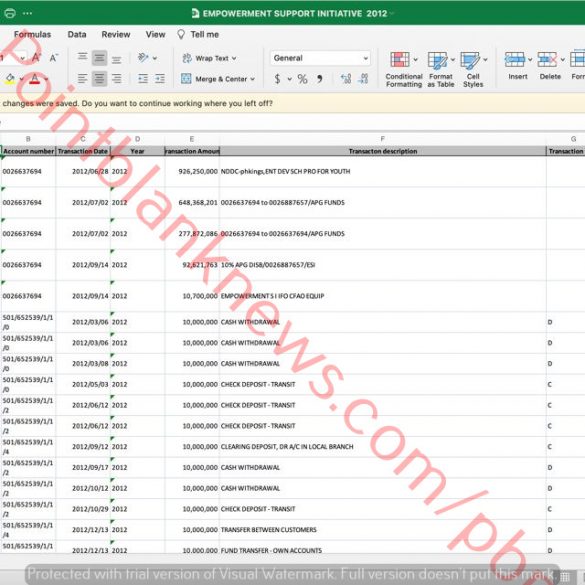The height and width of the screenshot is (585, 585).
Task: Expand the Merge & Center dropdown arrow
Action: click(x=253, y=79)
